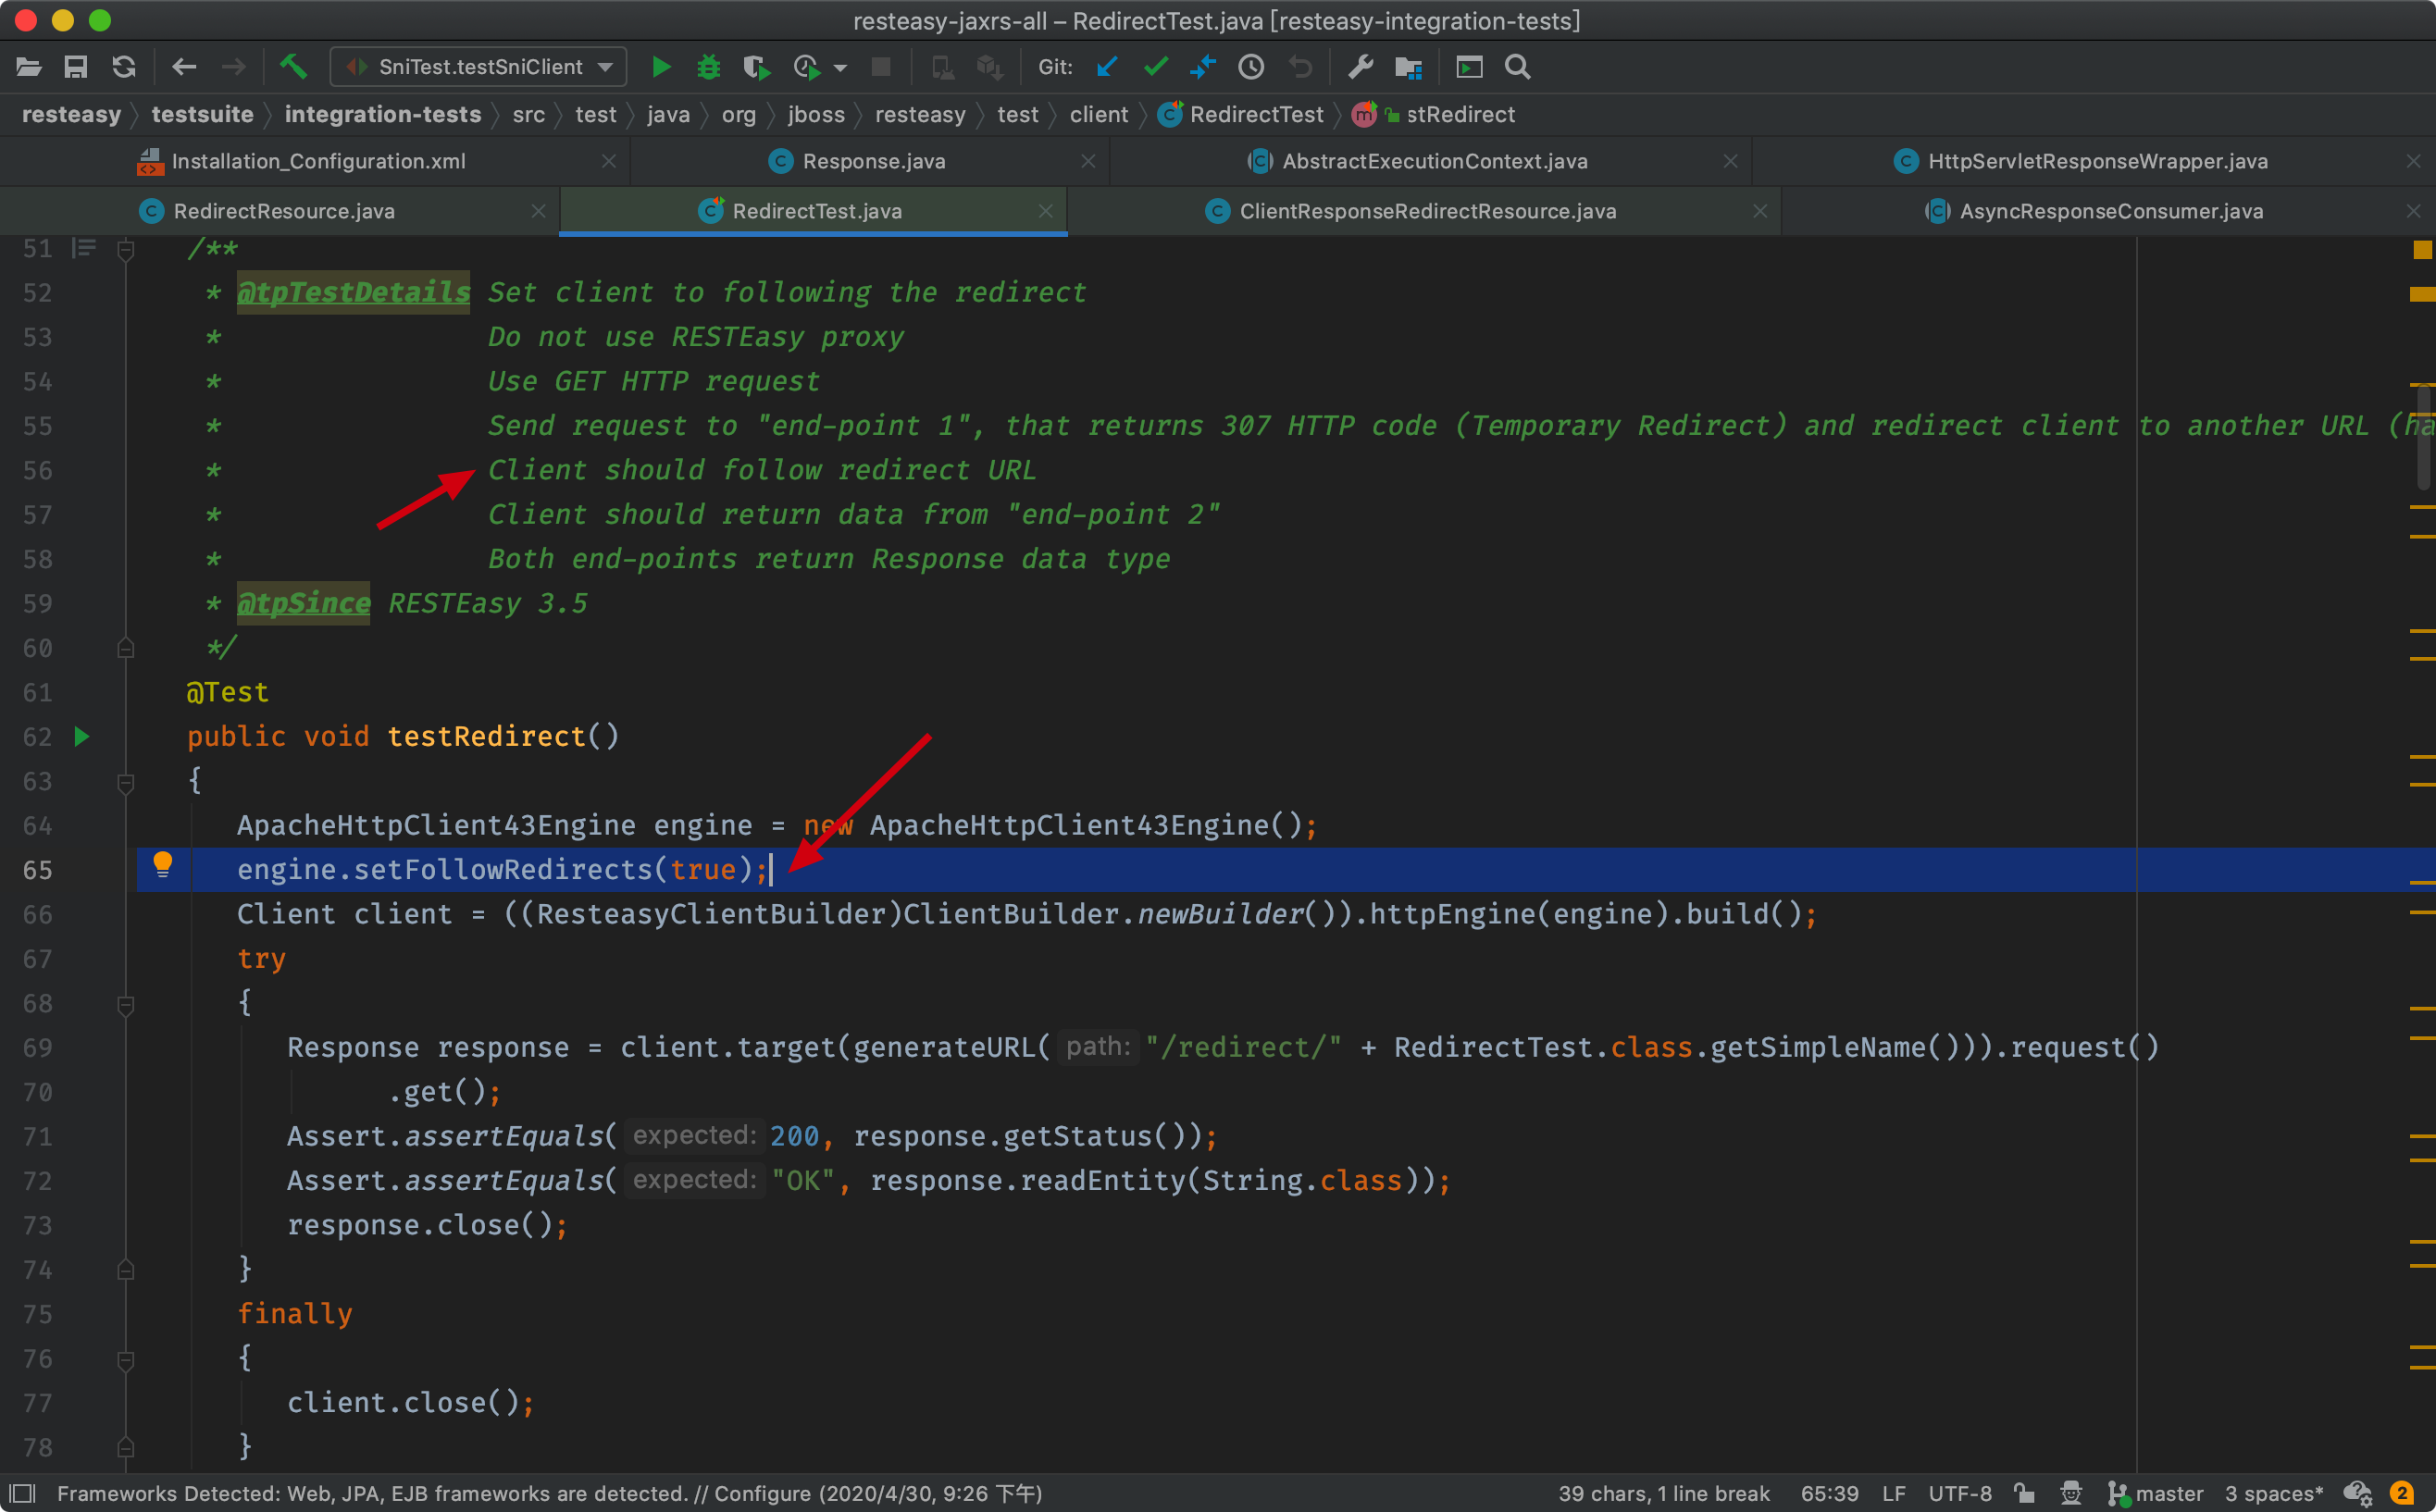Screen dimensions: 2436x1512
Task: Click the green Run button in the toolbar
Action: tap(660, 67)
